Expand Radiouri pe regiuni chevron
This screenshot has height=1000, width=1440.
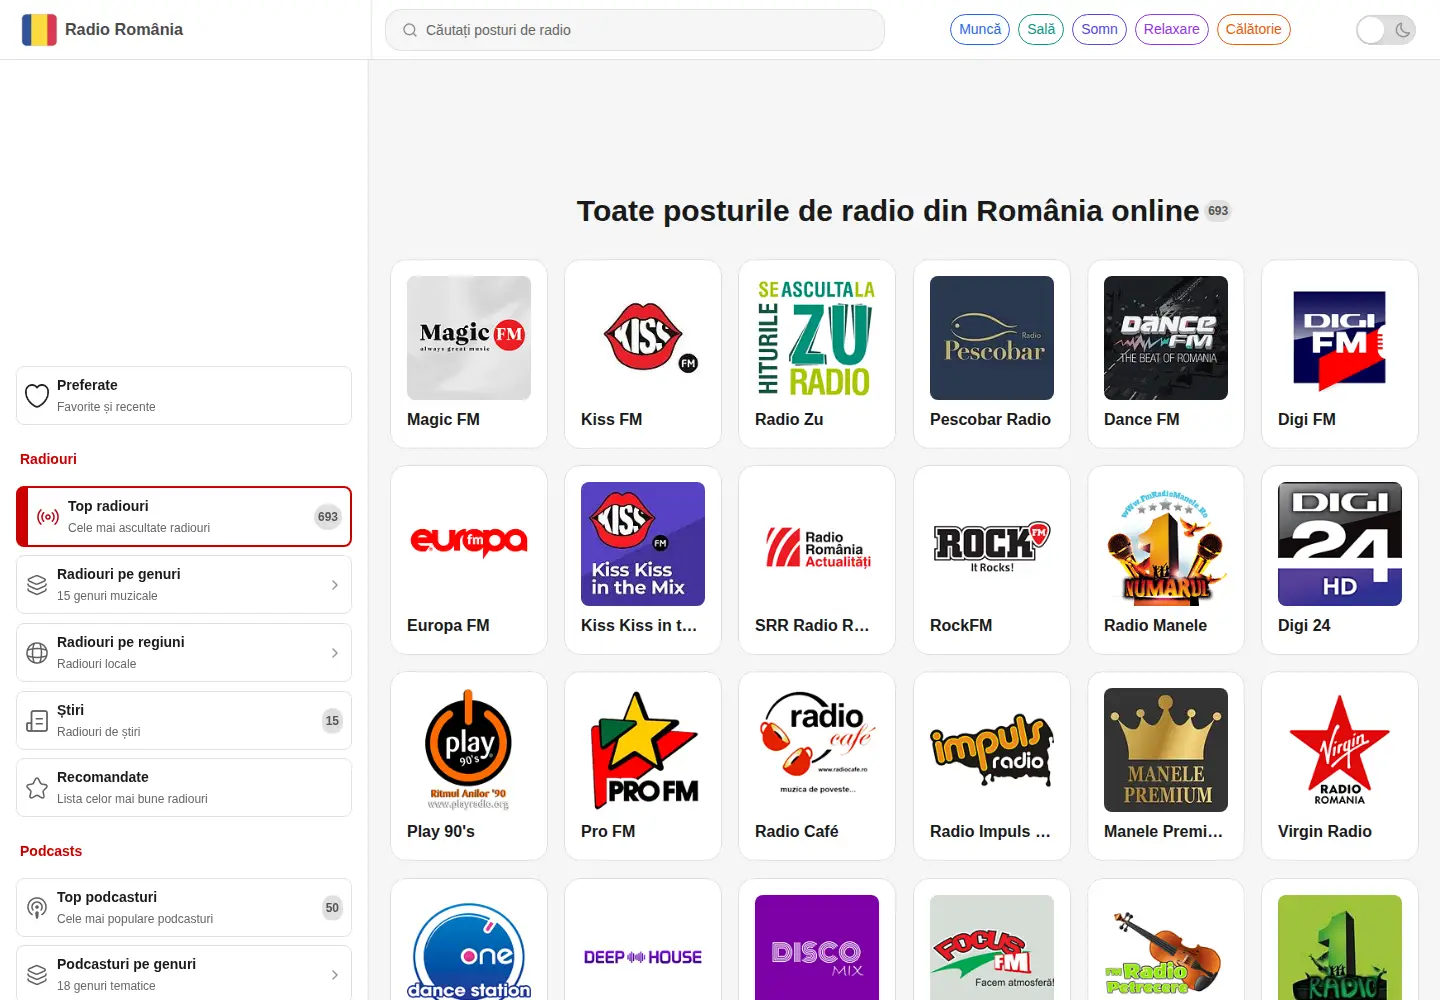(x=335, y=653)
